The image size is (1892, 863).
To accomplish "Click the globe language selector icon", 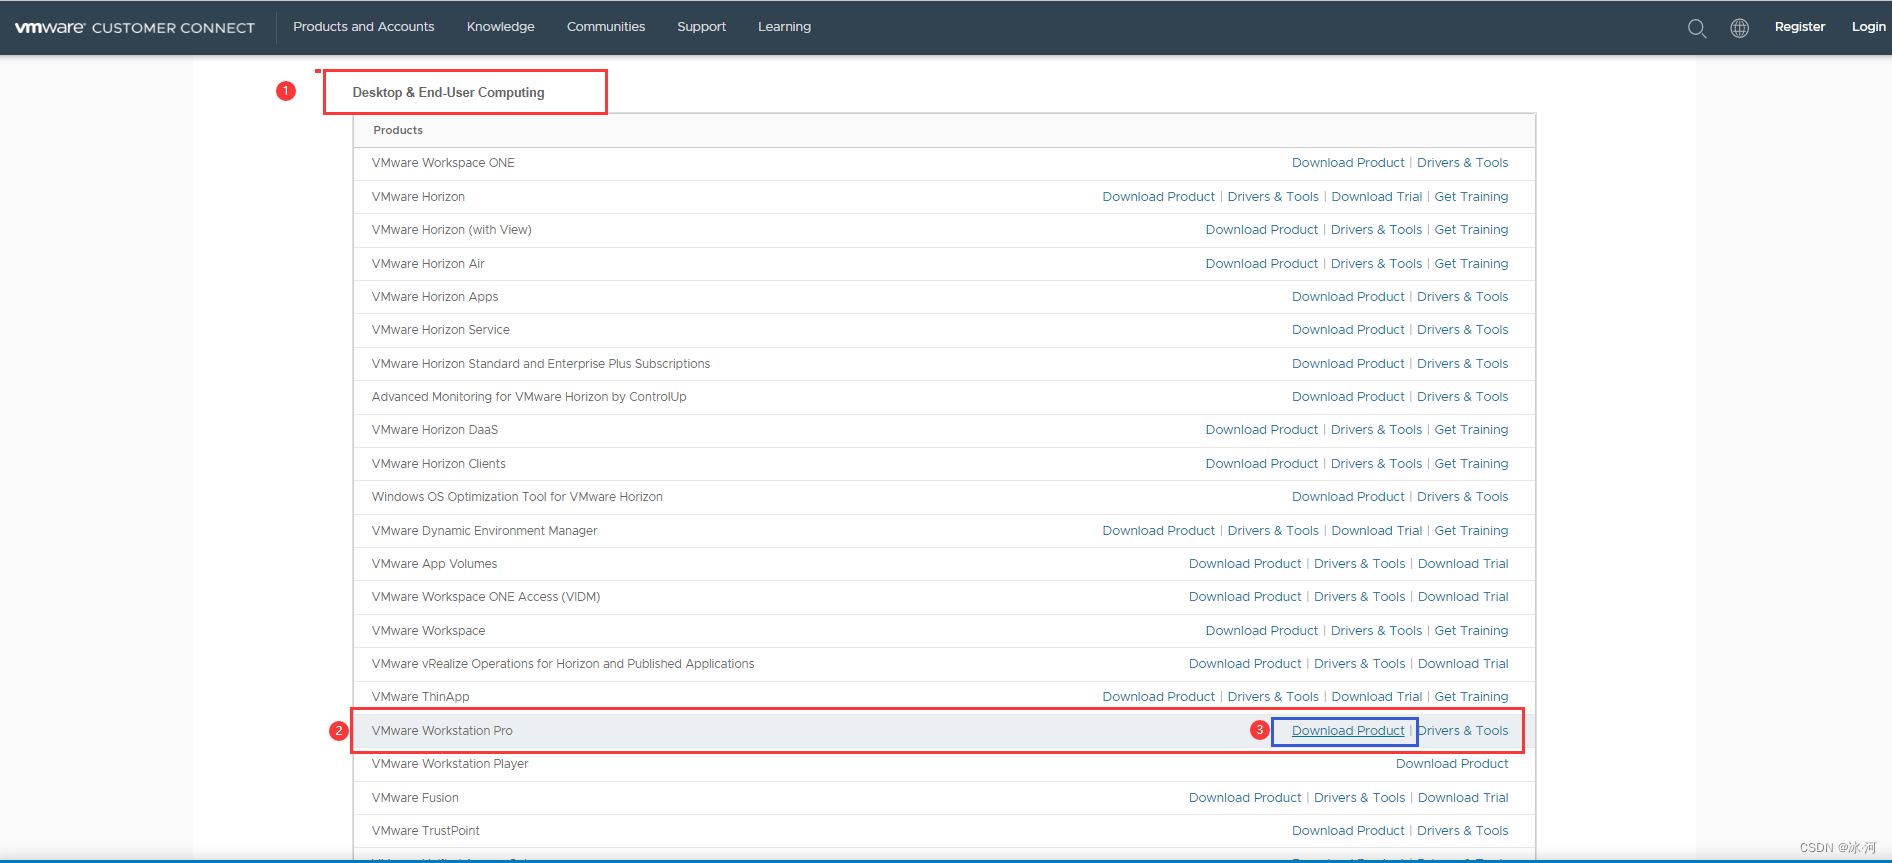I will [1740, 28].
